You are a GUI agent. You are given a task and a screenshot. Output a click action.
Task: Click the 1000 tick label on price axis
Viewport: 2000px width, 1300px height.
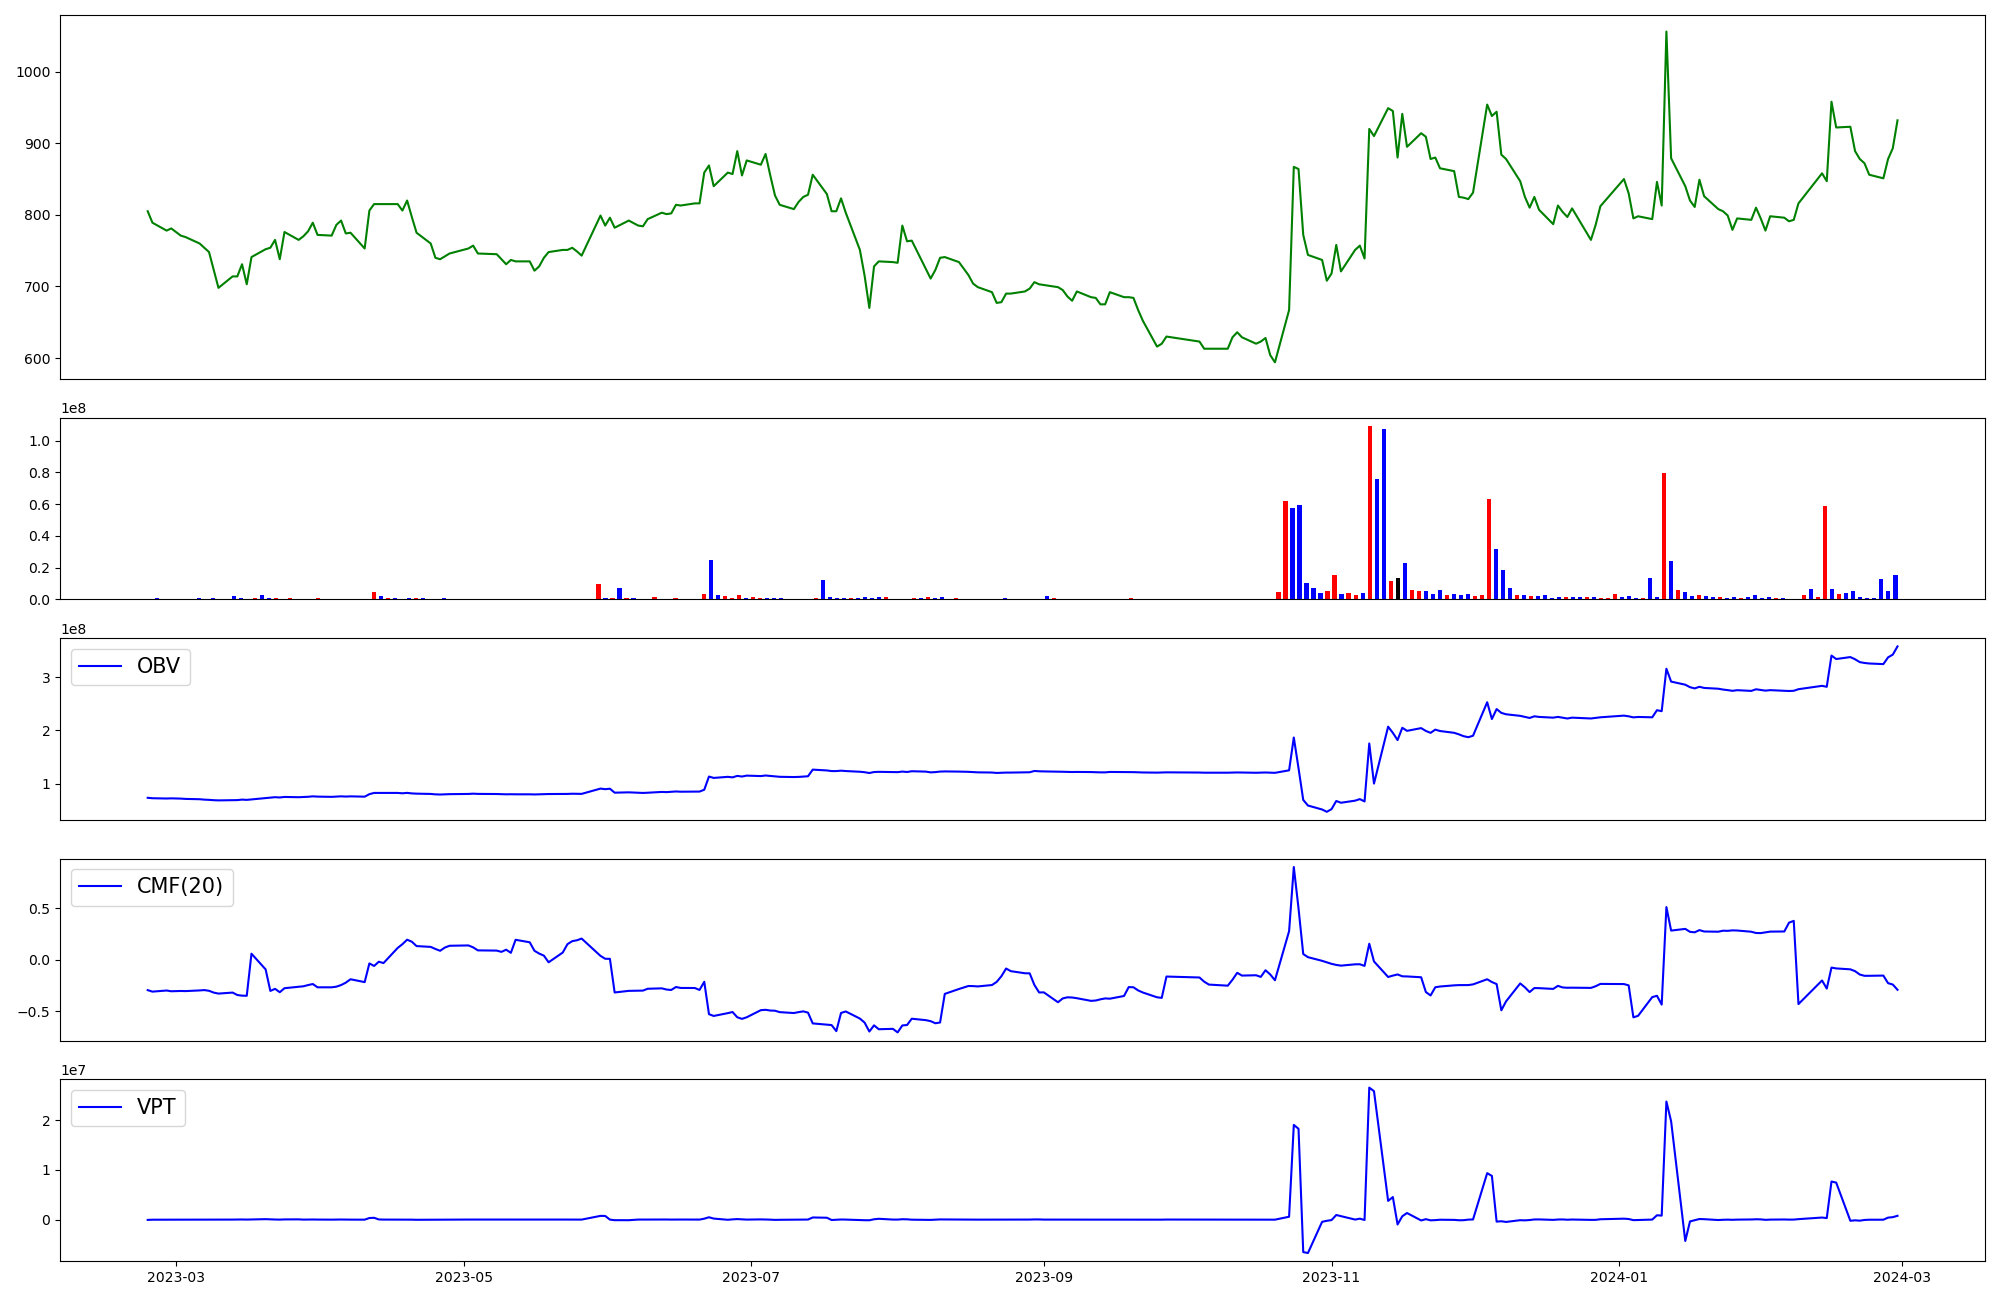click(x=34, y=72)
